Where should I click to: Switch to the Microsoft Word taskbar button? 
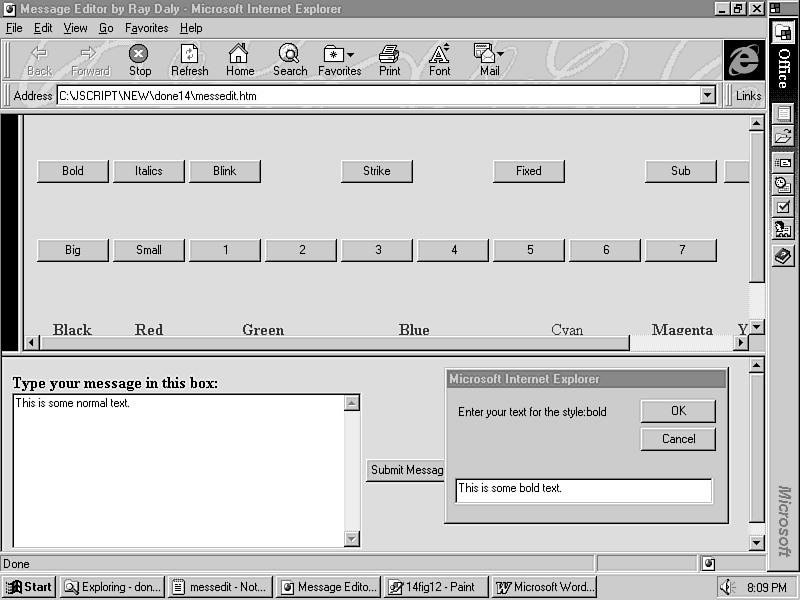[x=545, y=587]
